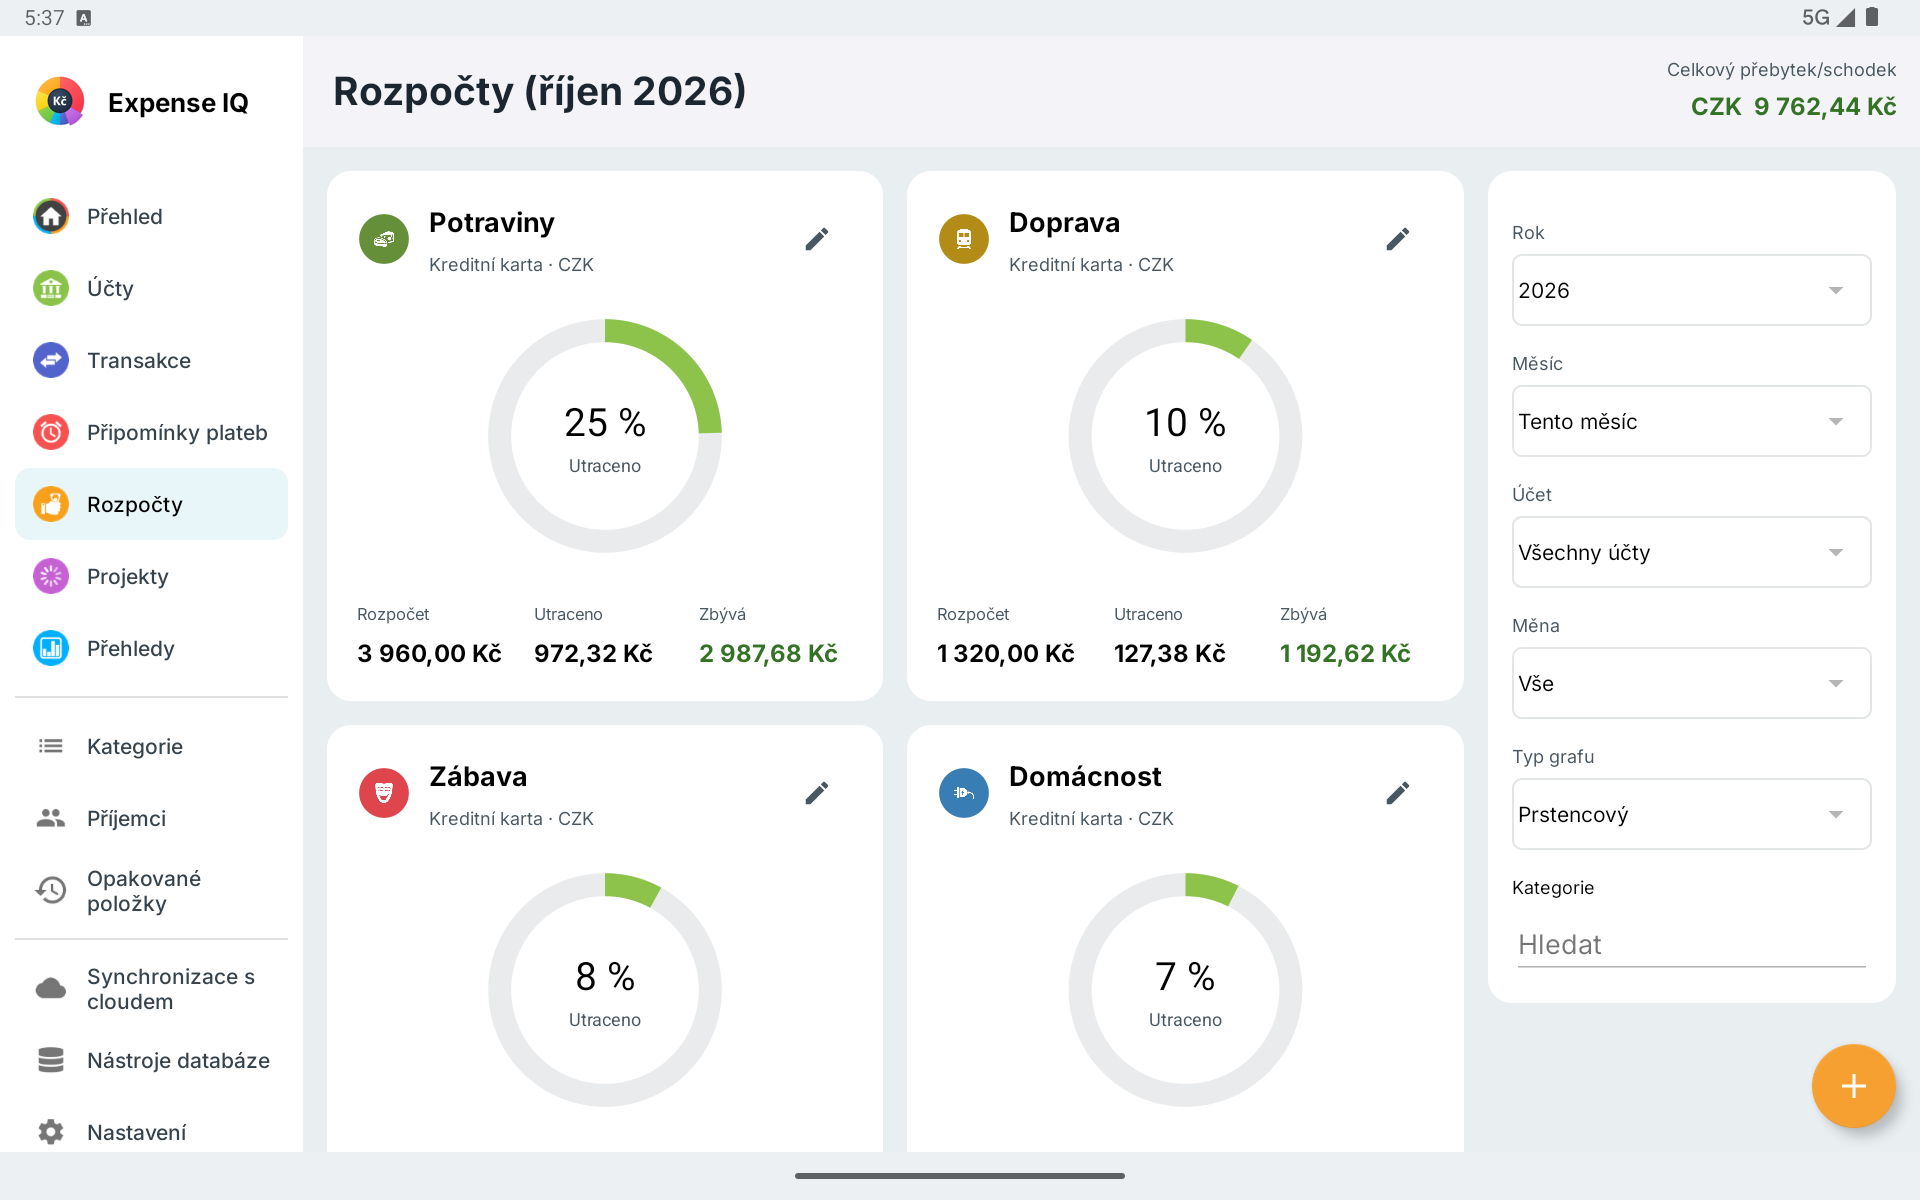Image resolution: width=1920 pixels, height=1200 pixels.
Task: Click the Doprava 10 % ring chart
Action: pyautogui.click(x=1185, y=436)
